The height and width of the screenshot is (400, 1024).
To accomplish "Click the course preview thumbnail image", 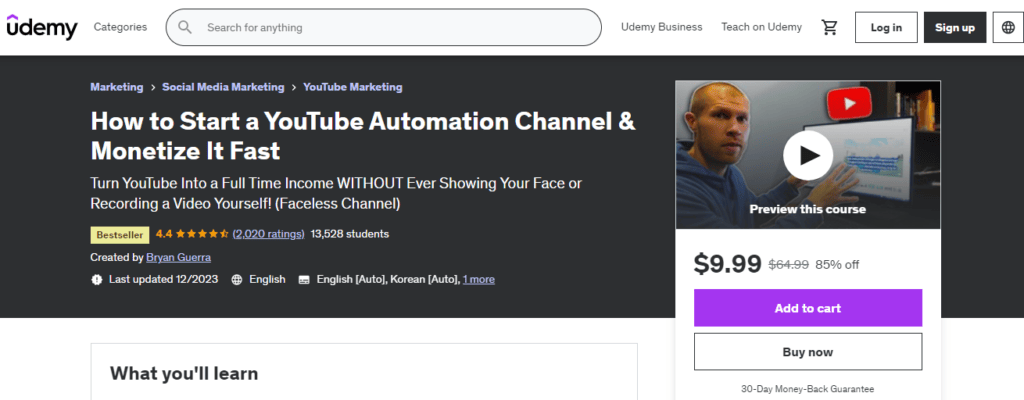I will [x=808, y=155].
